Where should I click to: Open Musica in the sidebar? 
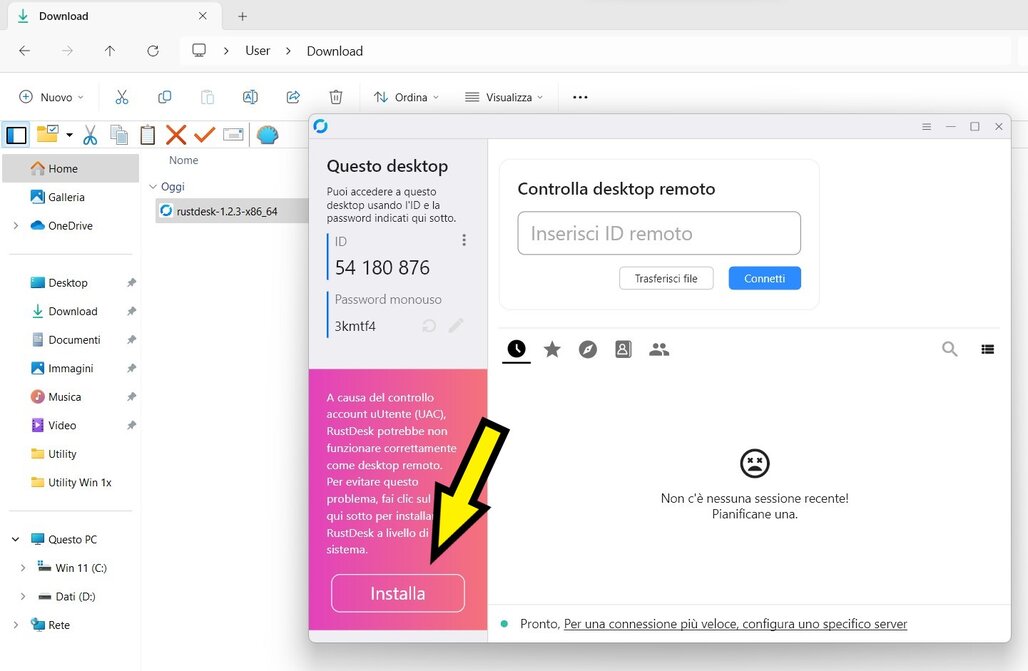[x=64, y=397]
